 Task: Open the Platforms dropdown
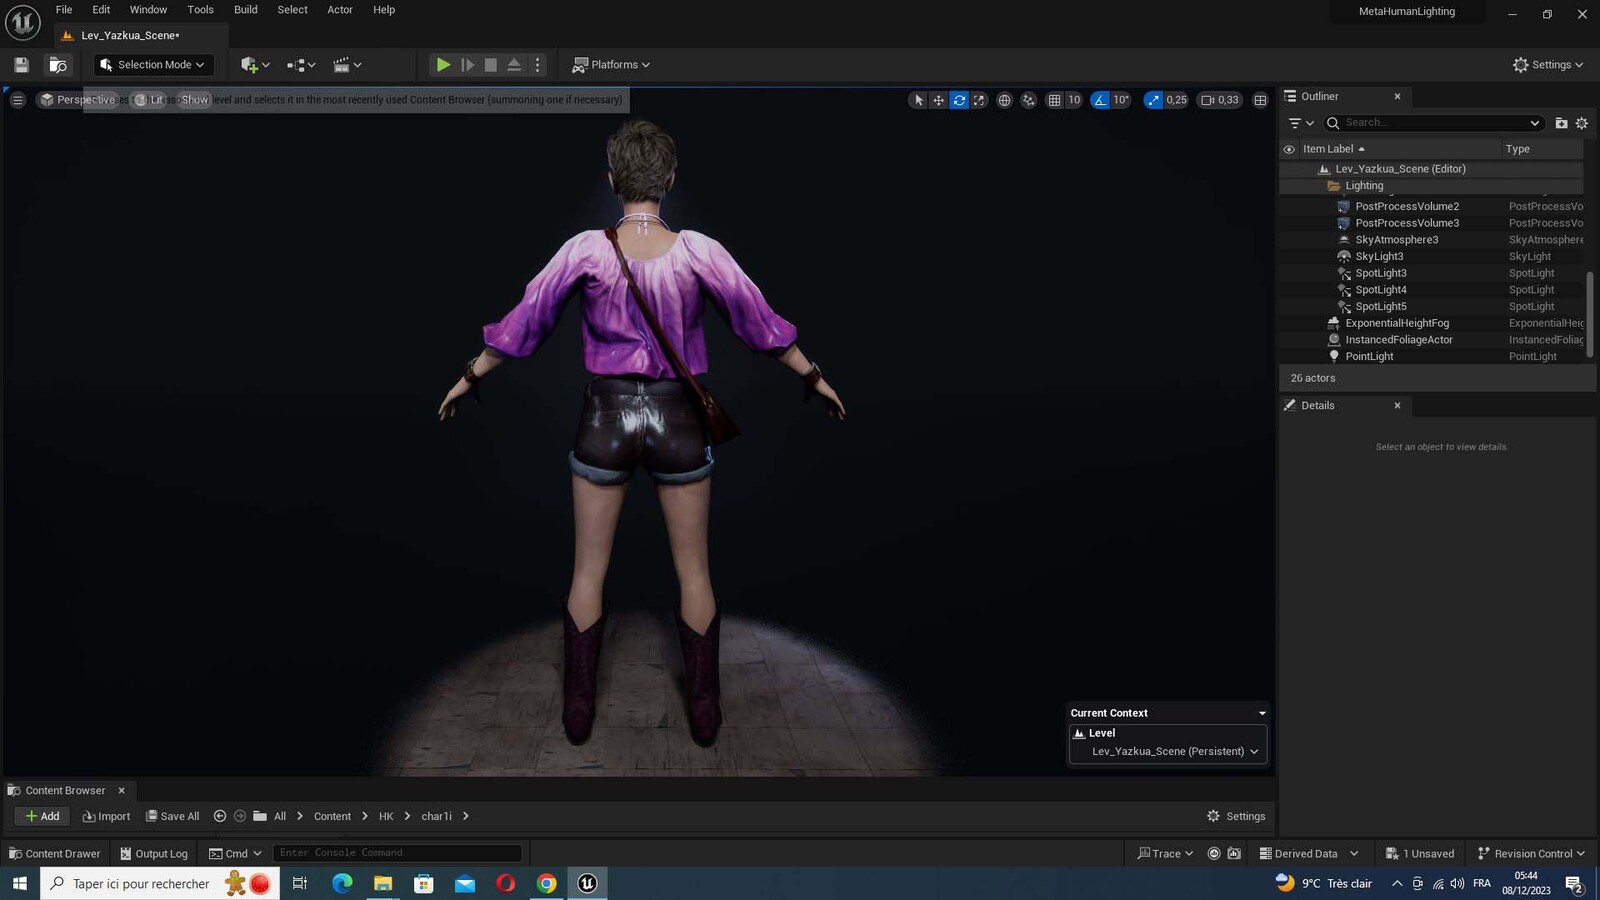point(610,65)
